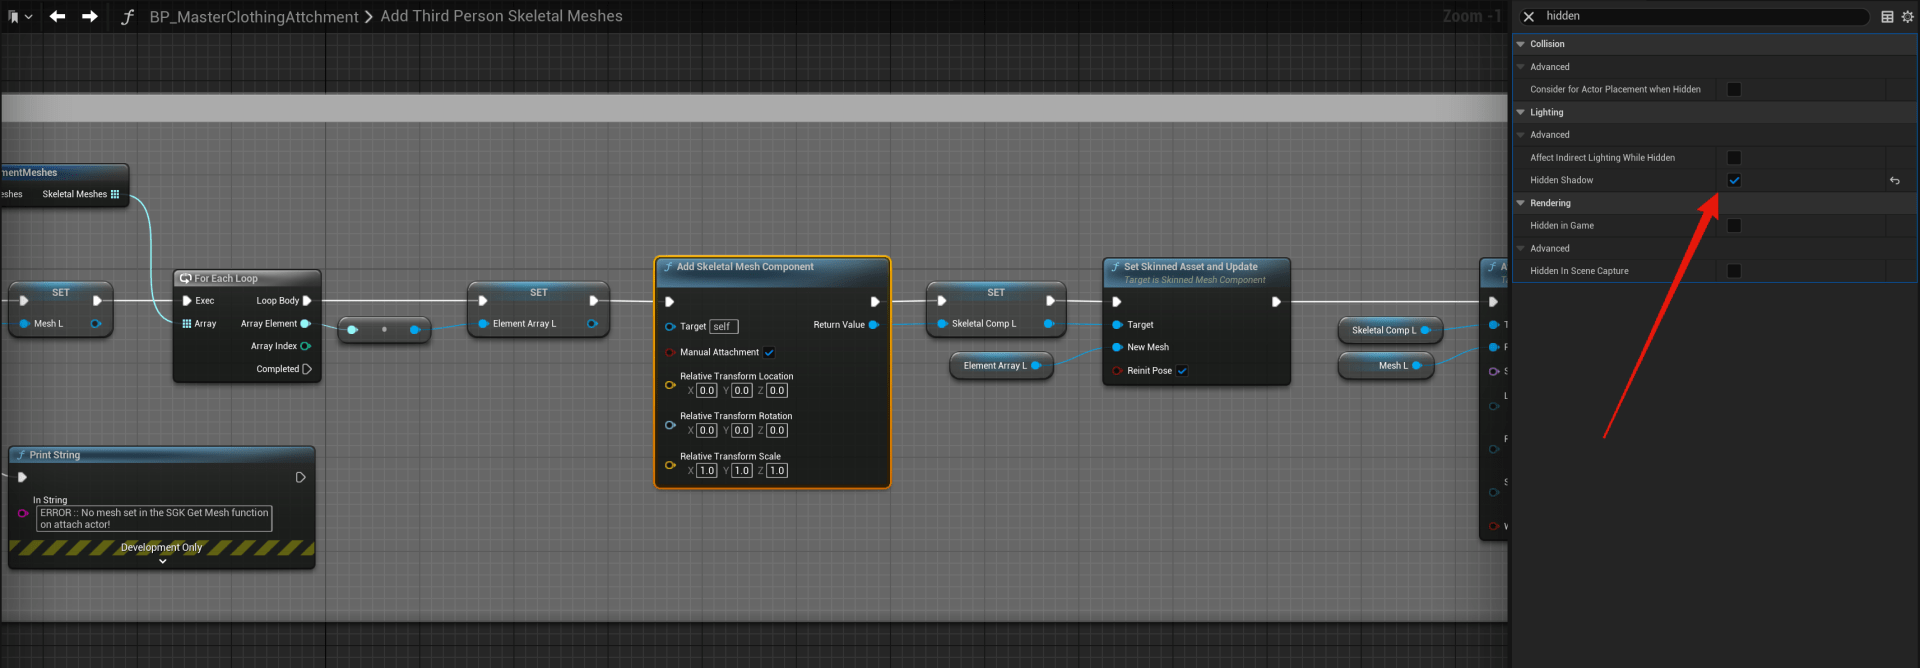Click the Completed pin on For Each Loop
The height and width of the screenshot is (668, 1920).
click(306, 369)
